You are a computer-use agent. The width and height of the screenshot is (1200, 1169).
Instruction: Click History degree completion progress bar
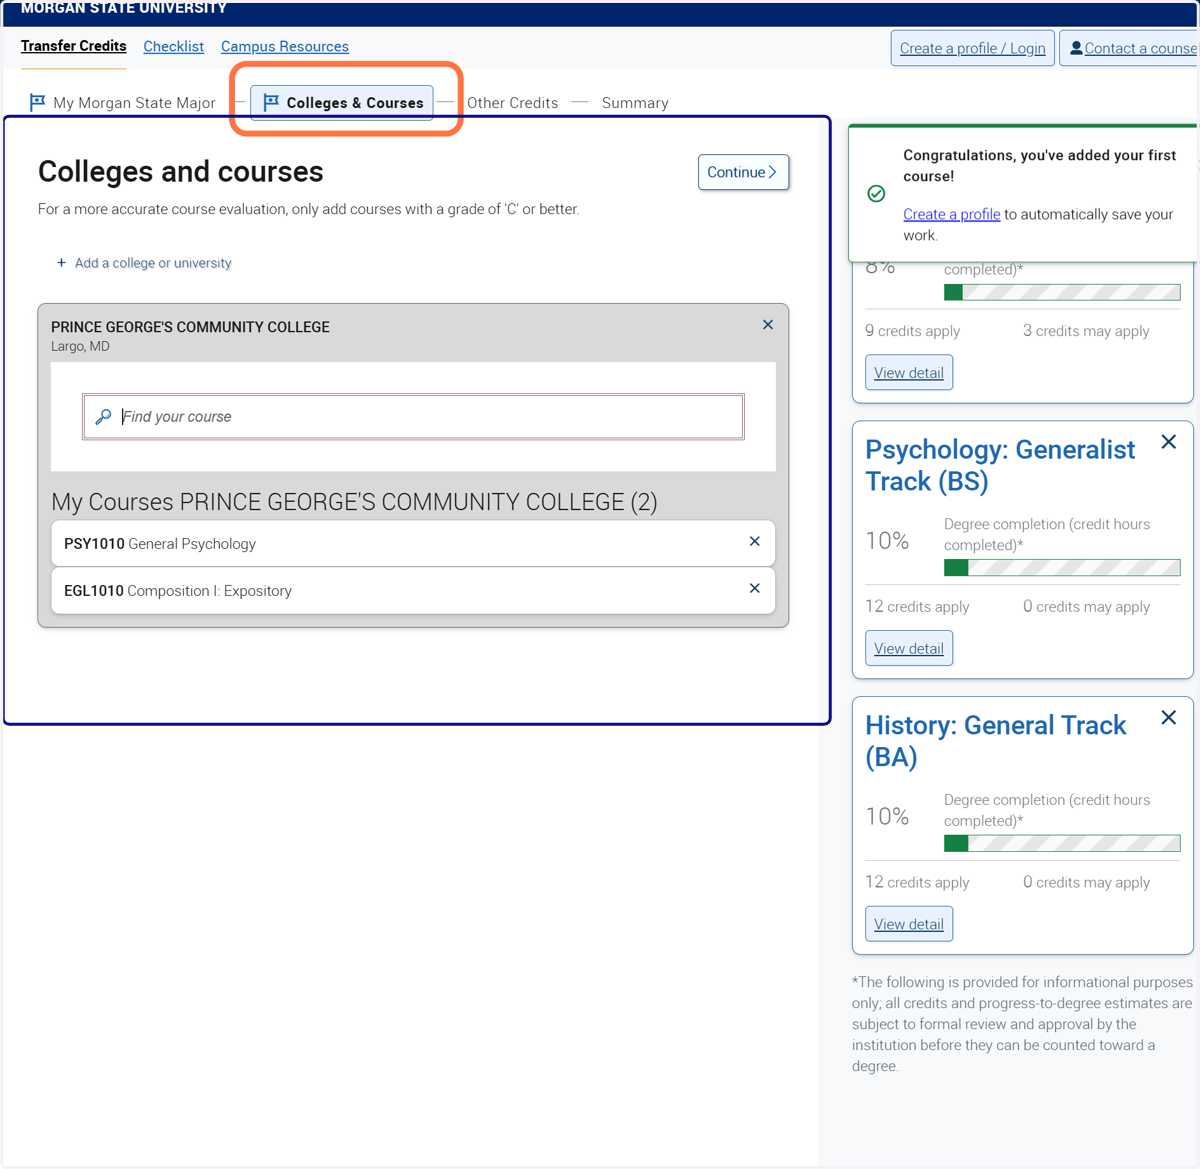1062,844
